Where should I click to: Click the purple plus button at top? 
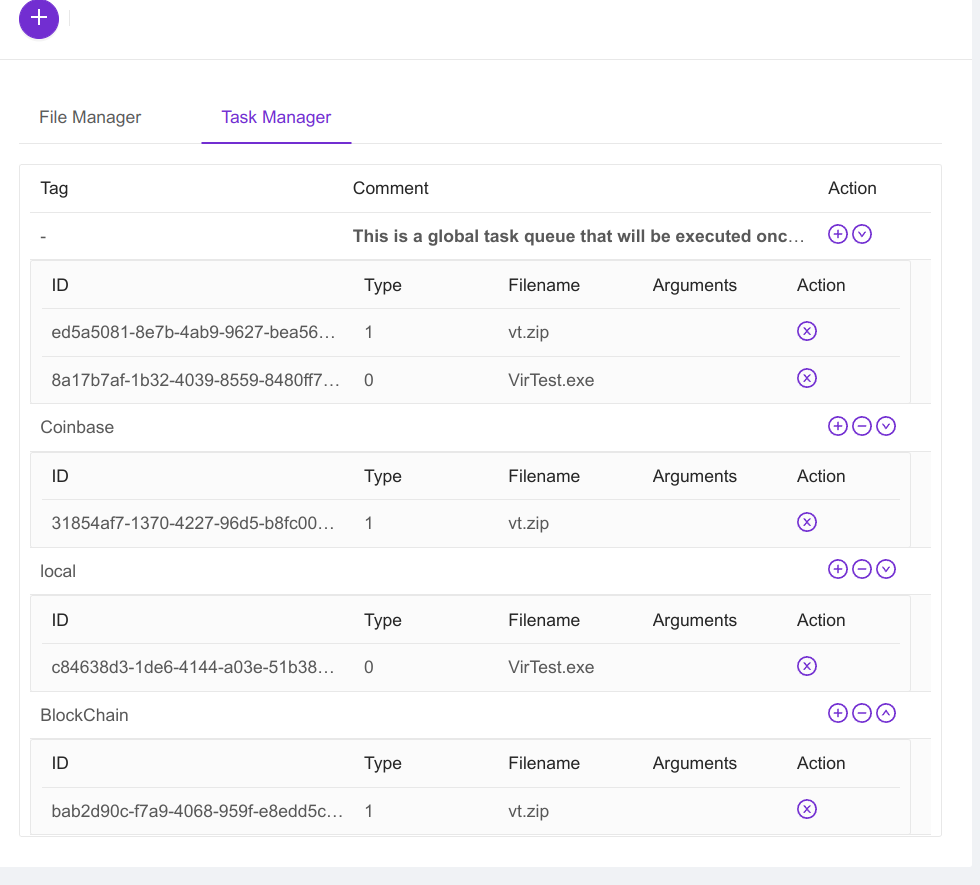(x=39, y=19)
